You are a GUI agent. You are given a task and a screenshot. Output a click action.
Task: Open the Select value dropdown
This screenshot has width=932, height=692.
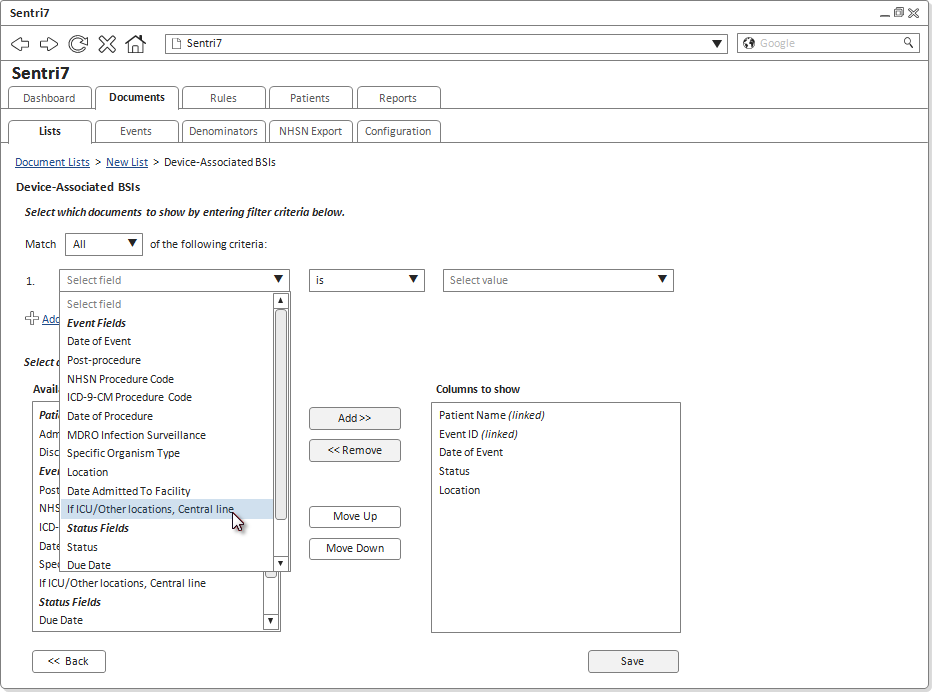pyautogui.click(x=558, y=280)
